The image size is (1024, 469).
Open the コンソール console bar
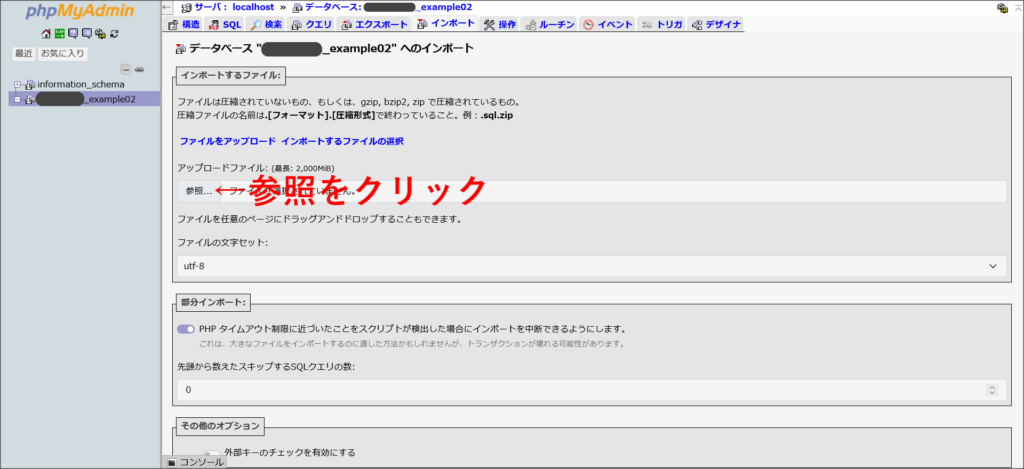(195, 462)
